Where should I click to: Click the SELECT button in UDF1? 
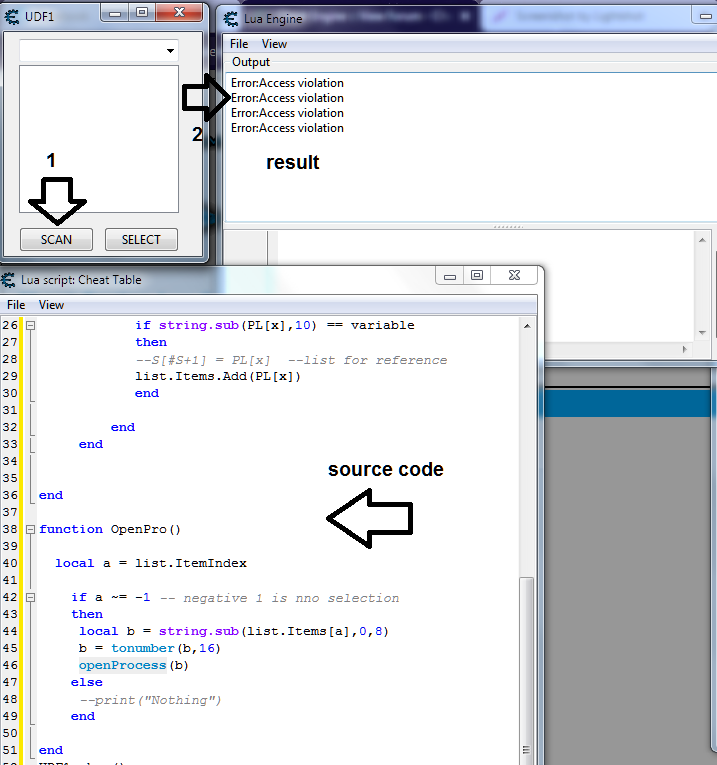pos(141,240)
